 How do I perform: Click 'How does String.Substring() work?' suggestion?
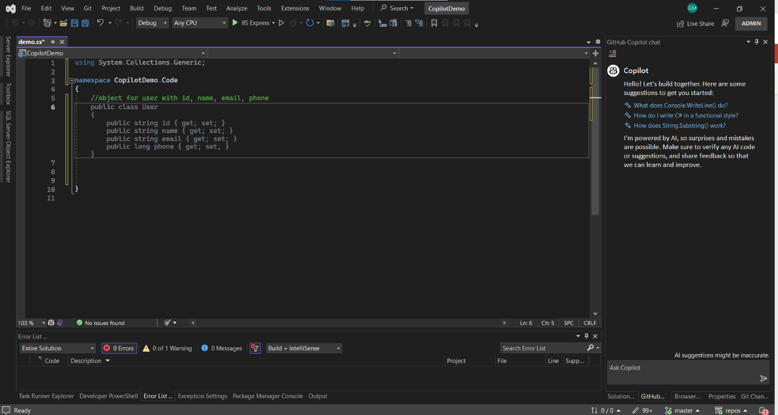[x=679, y=126]
